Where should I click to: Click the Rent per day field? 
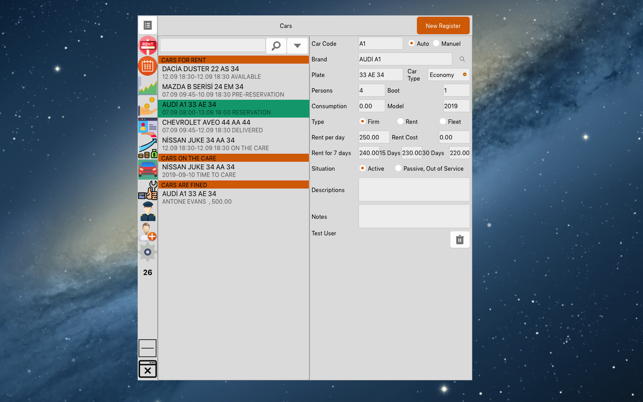click(374, 137)
